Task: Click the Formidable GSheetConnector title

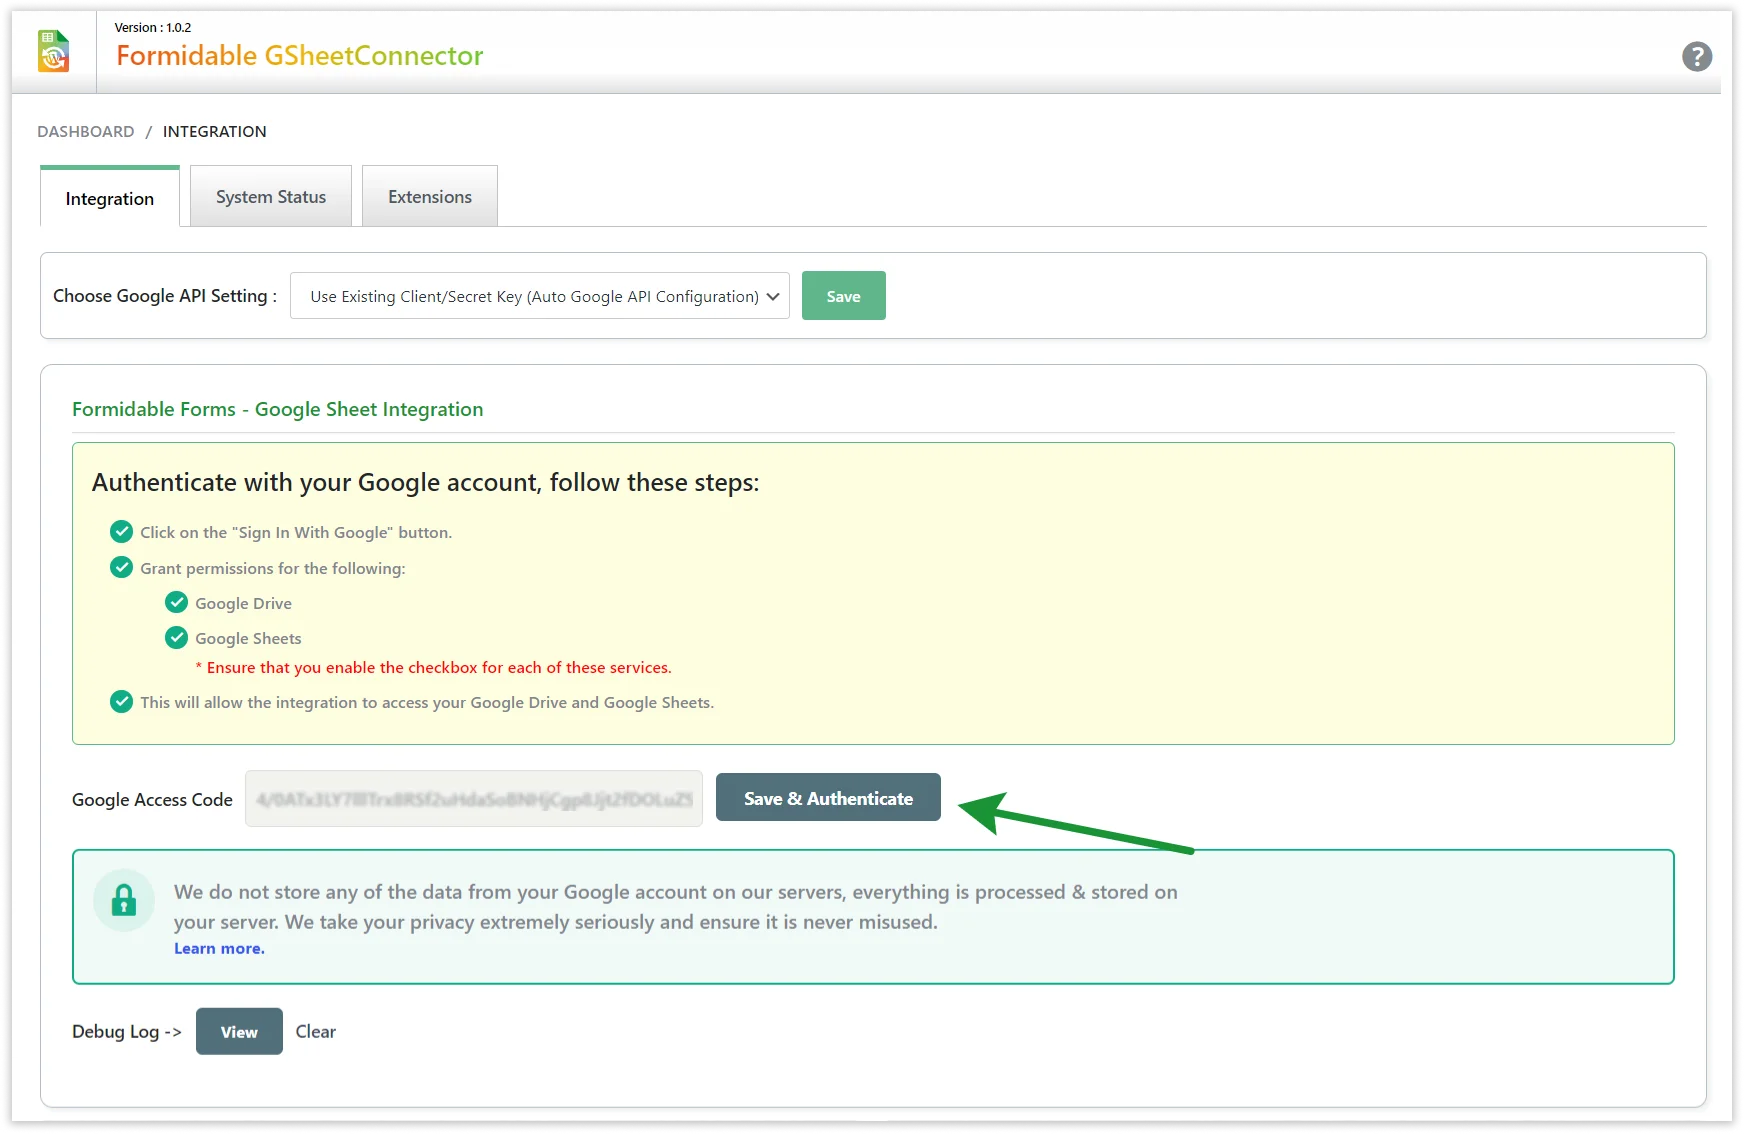Action: pyautogui.click(x=299, y=55)
